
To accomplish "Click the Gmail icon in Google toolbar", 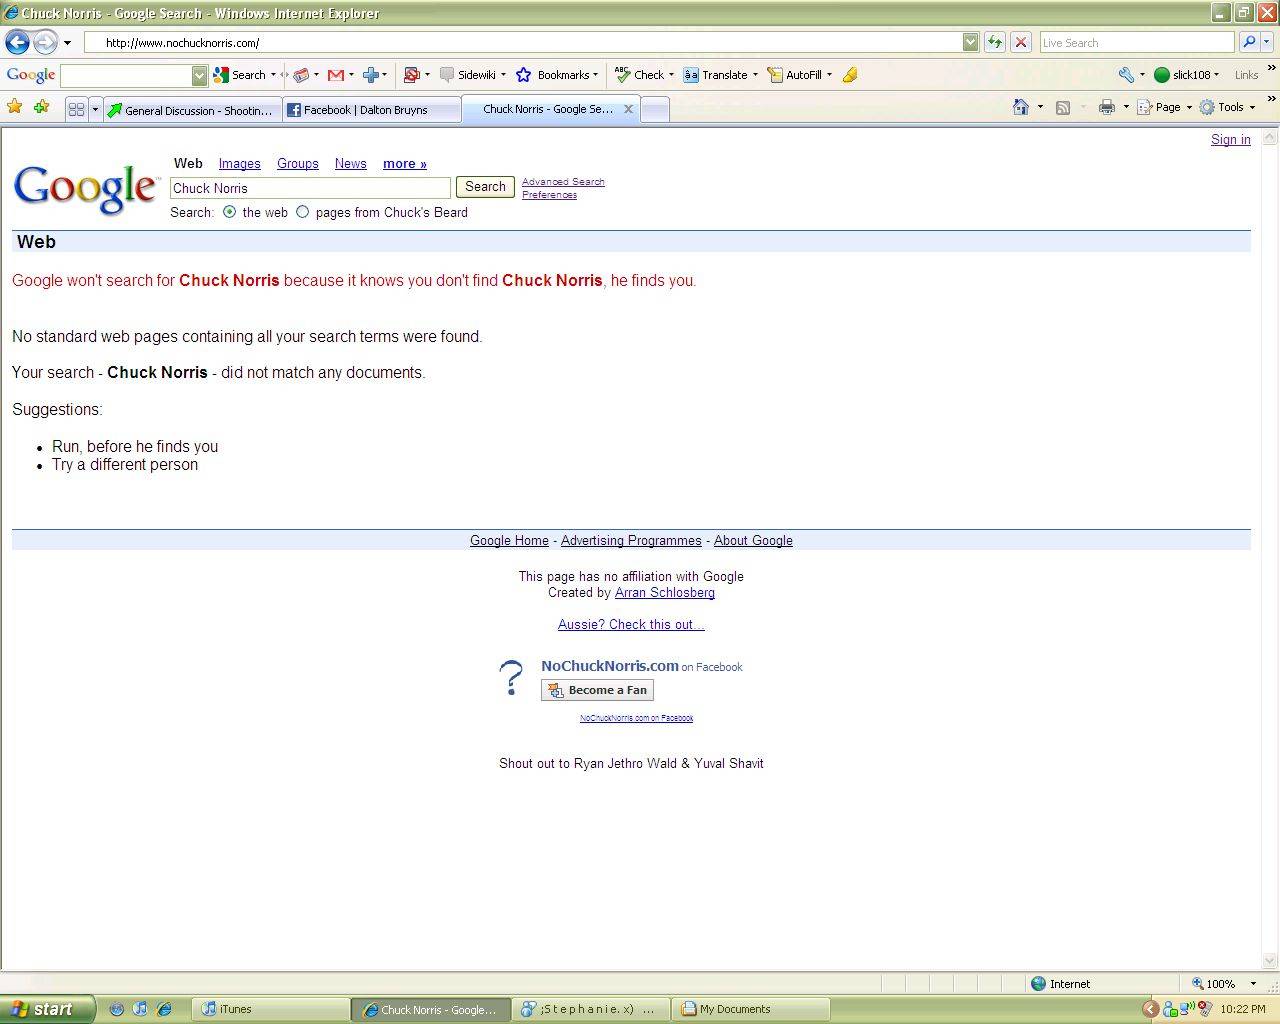I will pyautogui.click(x=336, y=75).
